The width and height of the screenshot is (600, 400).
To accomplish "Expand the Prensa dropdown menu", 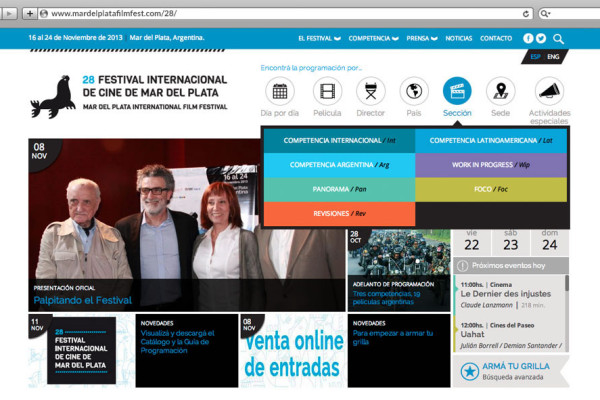I will point(422,38).
